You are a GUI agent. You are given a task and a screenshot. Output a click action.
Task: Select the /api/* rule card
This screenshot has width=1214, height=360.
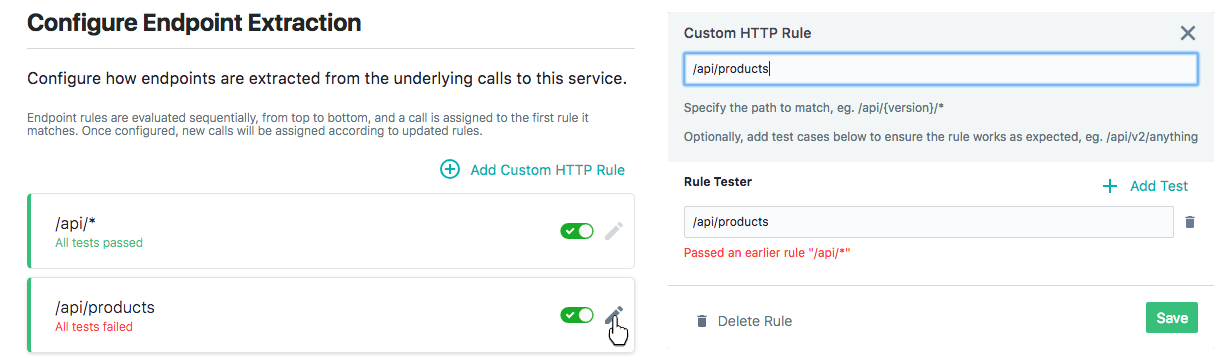pyautogui.click(x=331, y=231)
